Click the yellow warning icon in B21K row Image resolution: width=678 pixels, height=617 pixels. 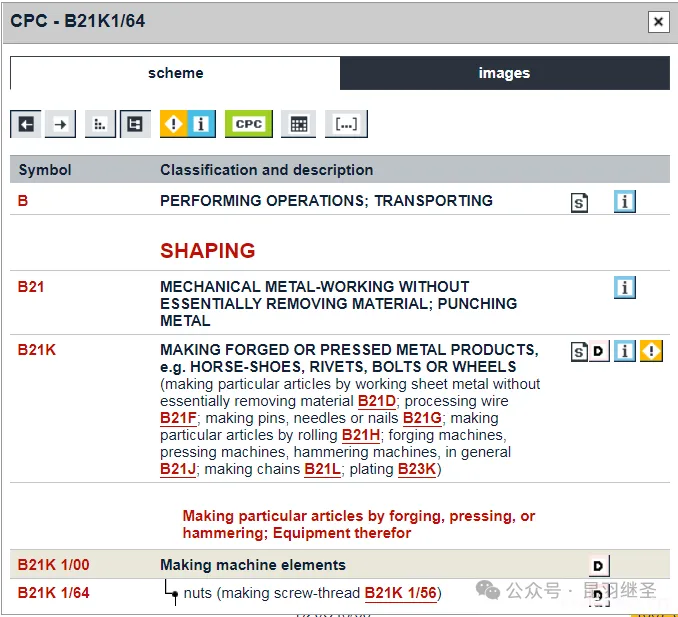(x=652, y=351)
